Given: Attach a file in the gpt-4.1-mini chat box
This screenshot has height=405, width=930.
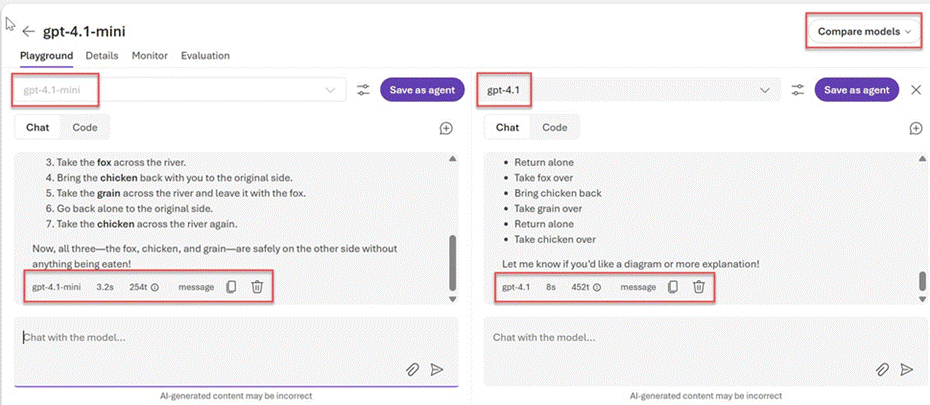Looking at the screenshot, I should click(x=412, y=370).
